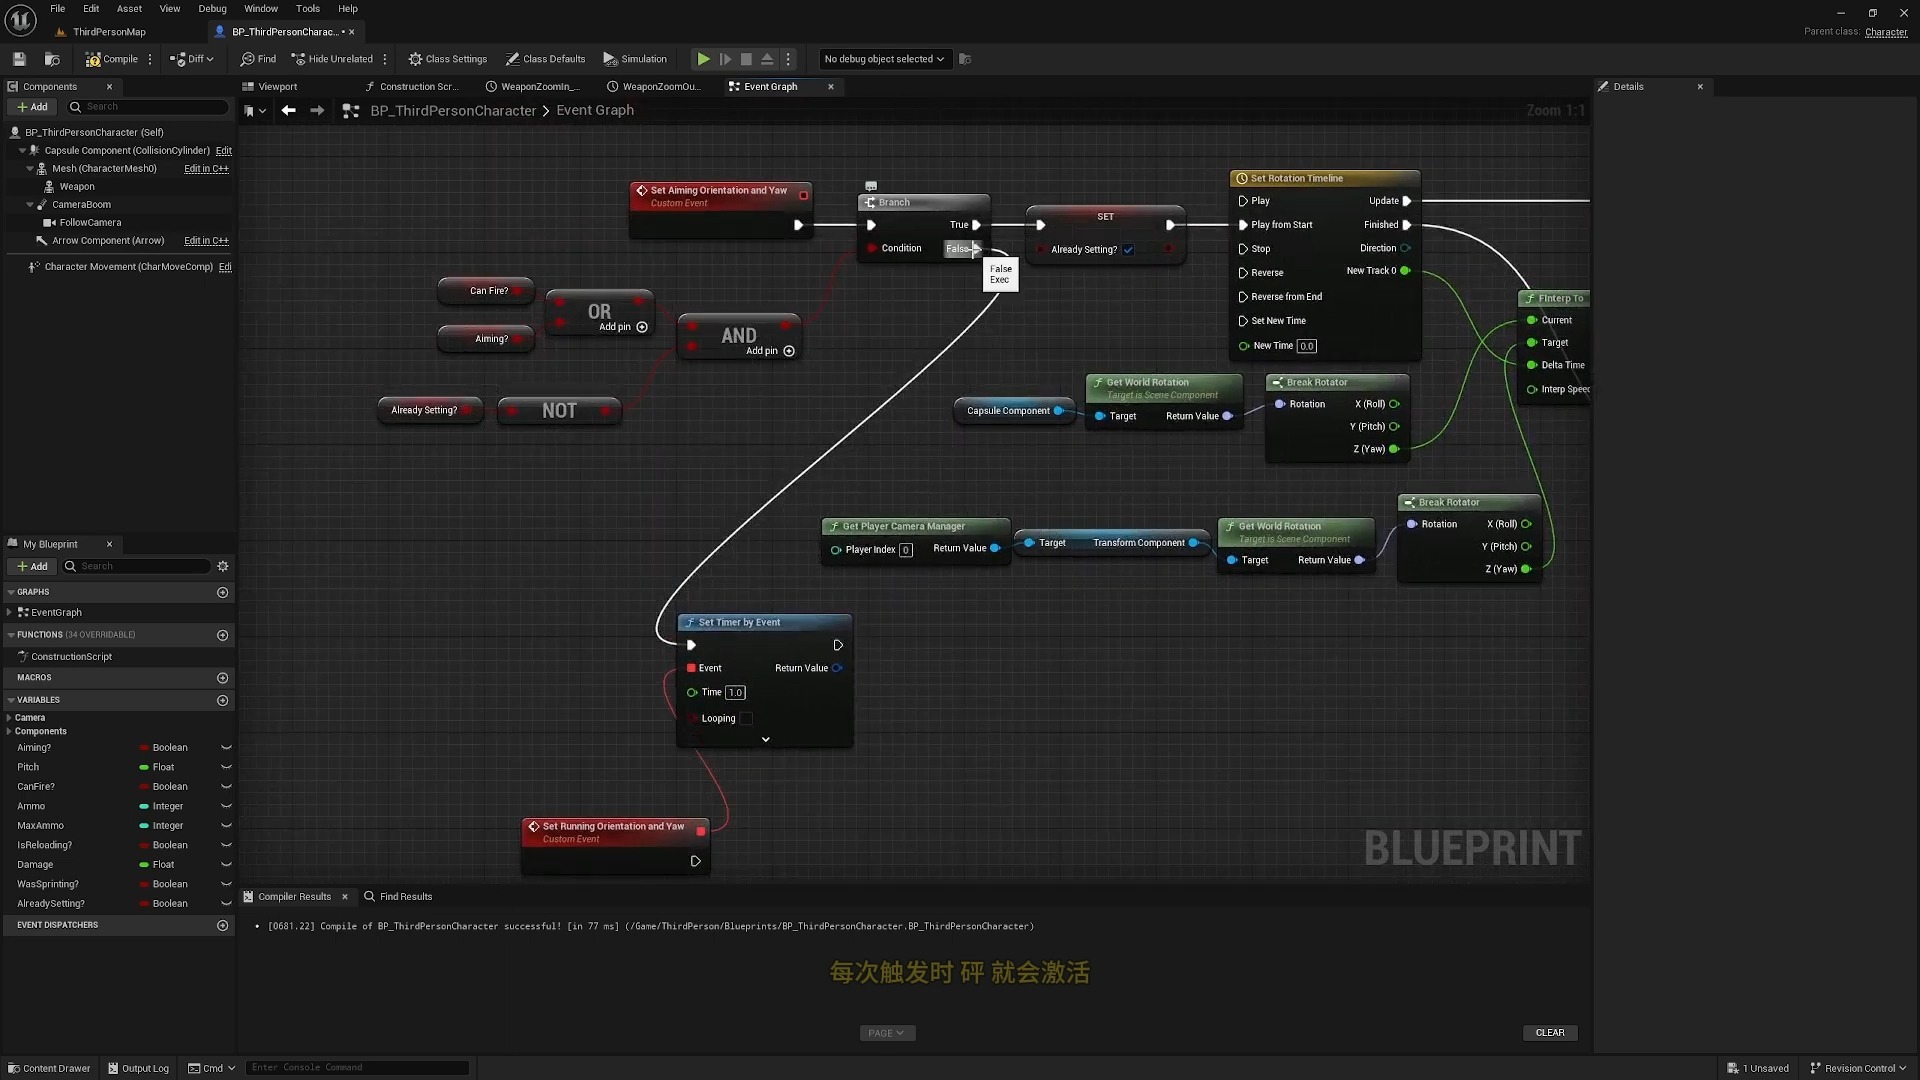The height and width of the screenshot is (1080, 1920).
Task: Add new item in My Blueprint
Action: 32,567
